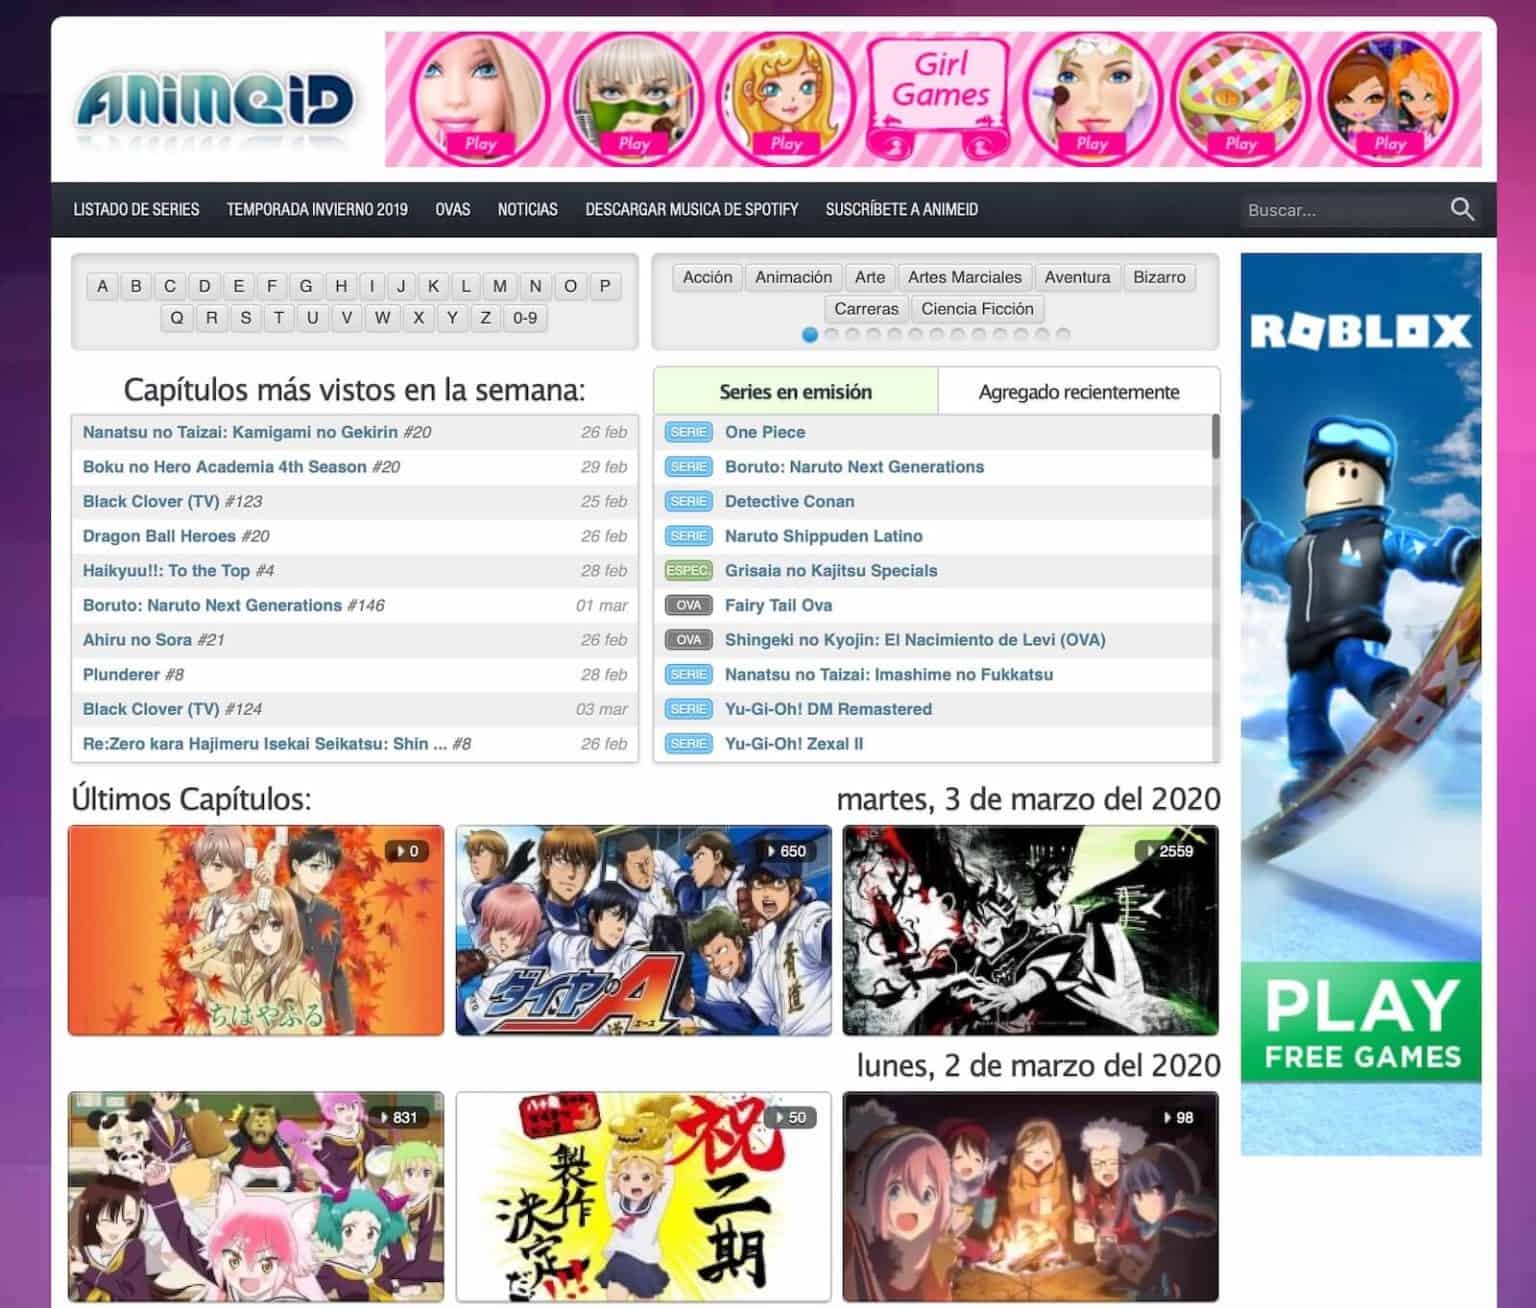The height and width of the screenshot is (1308, 1536).
Task: Open Haikyuu!!: To the Top #4
Action: click(x=178, y=571)
